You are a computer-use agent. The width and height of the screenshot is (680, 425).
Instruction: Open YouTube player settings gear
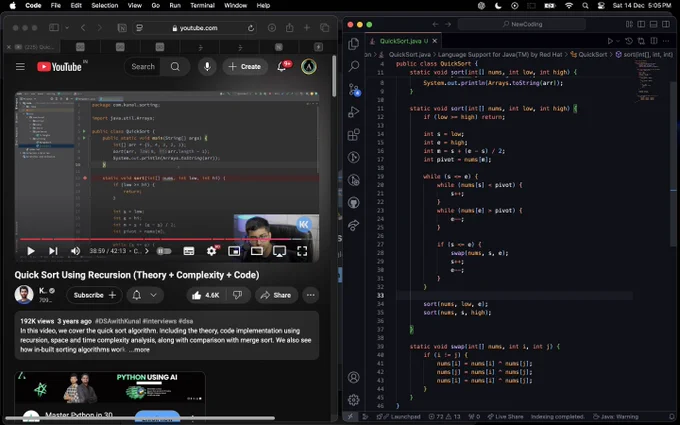click(211, 251)
